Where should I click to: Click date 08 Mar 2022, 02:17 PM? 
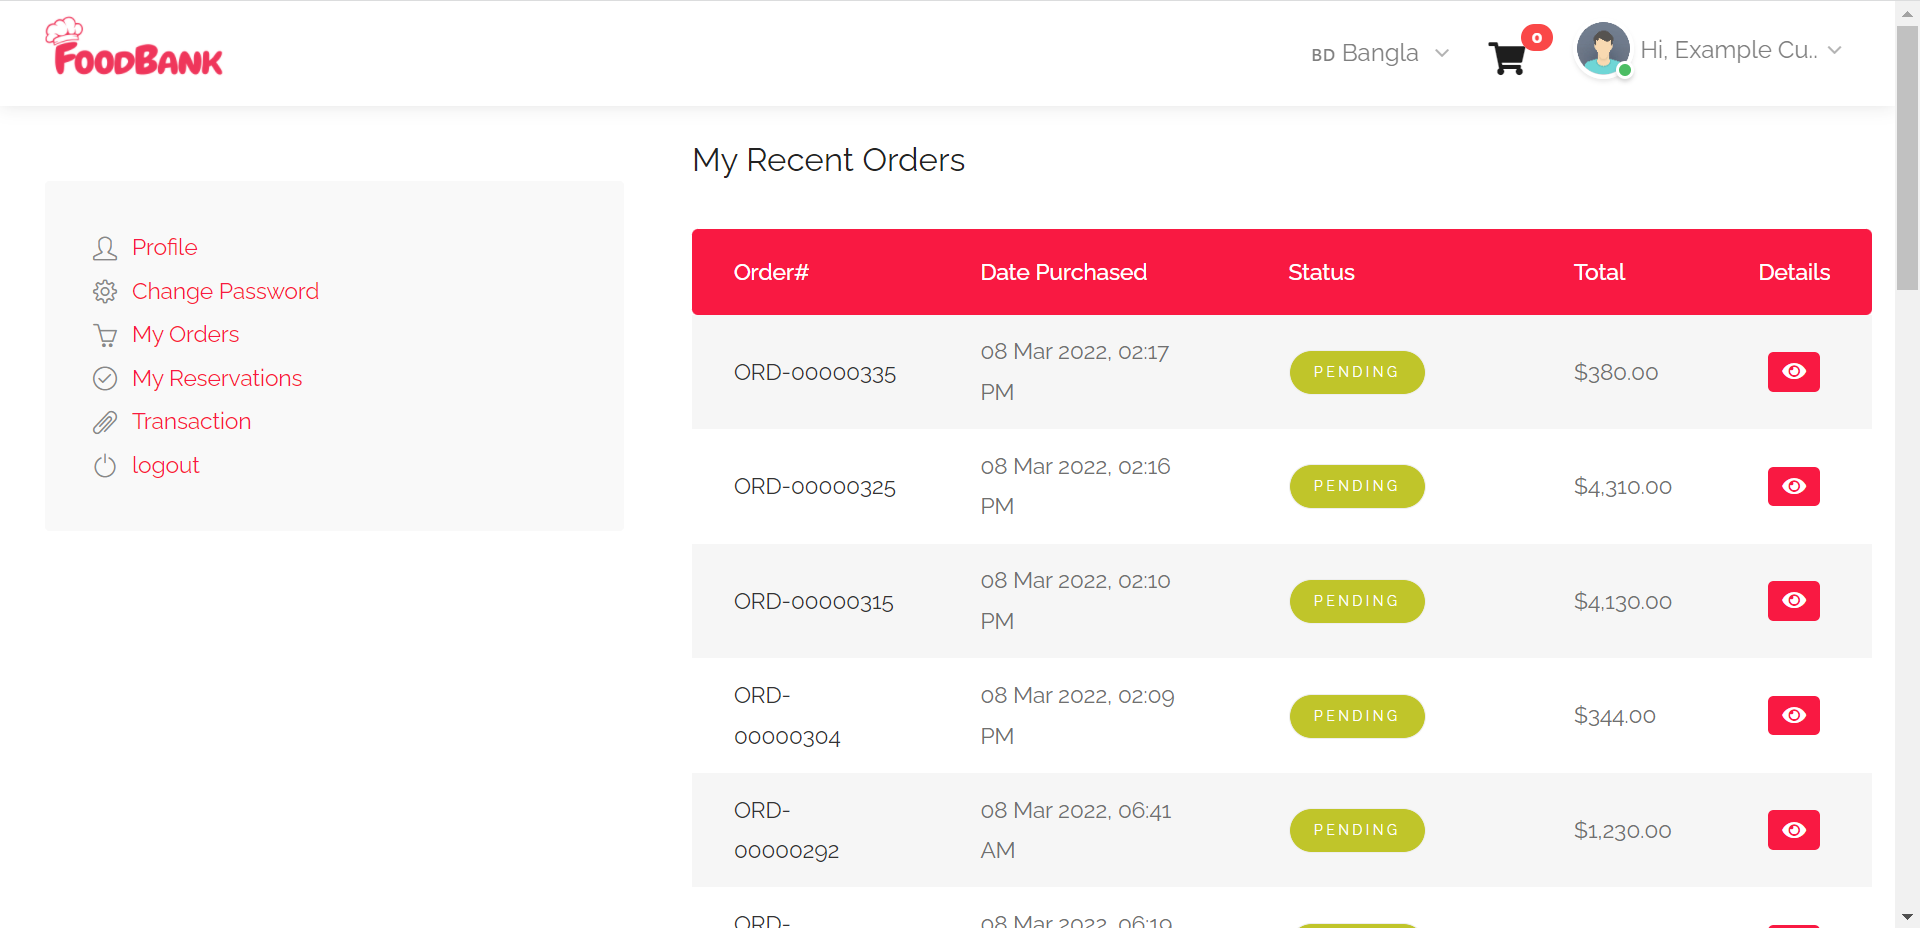[x=1075, y=372]
